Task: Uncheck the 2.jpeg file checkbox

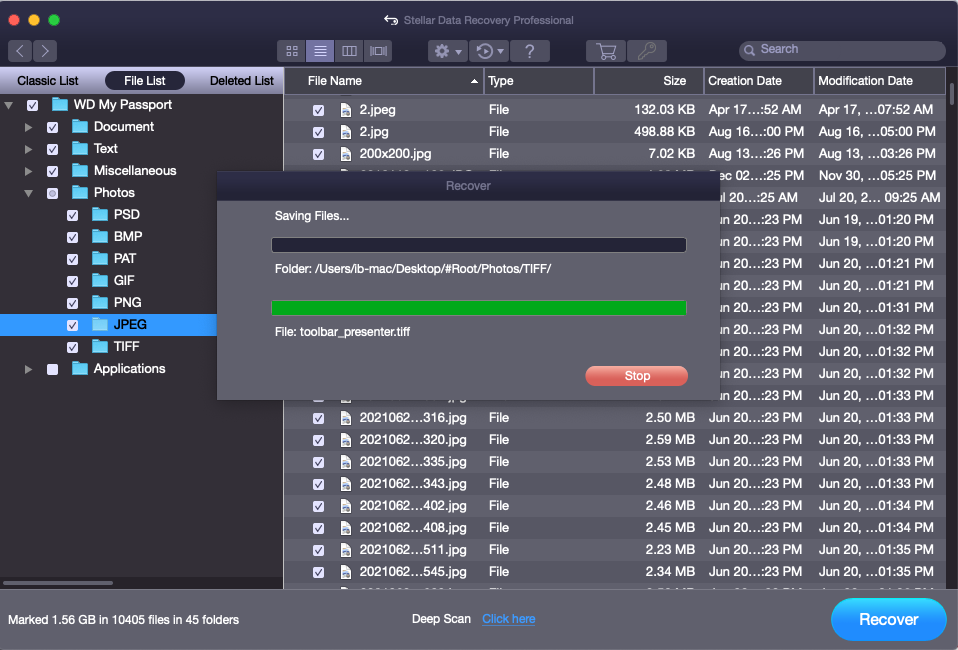Action: click(x=318, y=110)
